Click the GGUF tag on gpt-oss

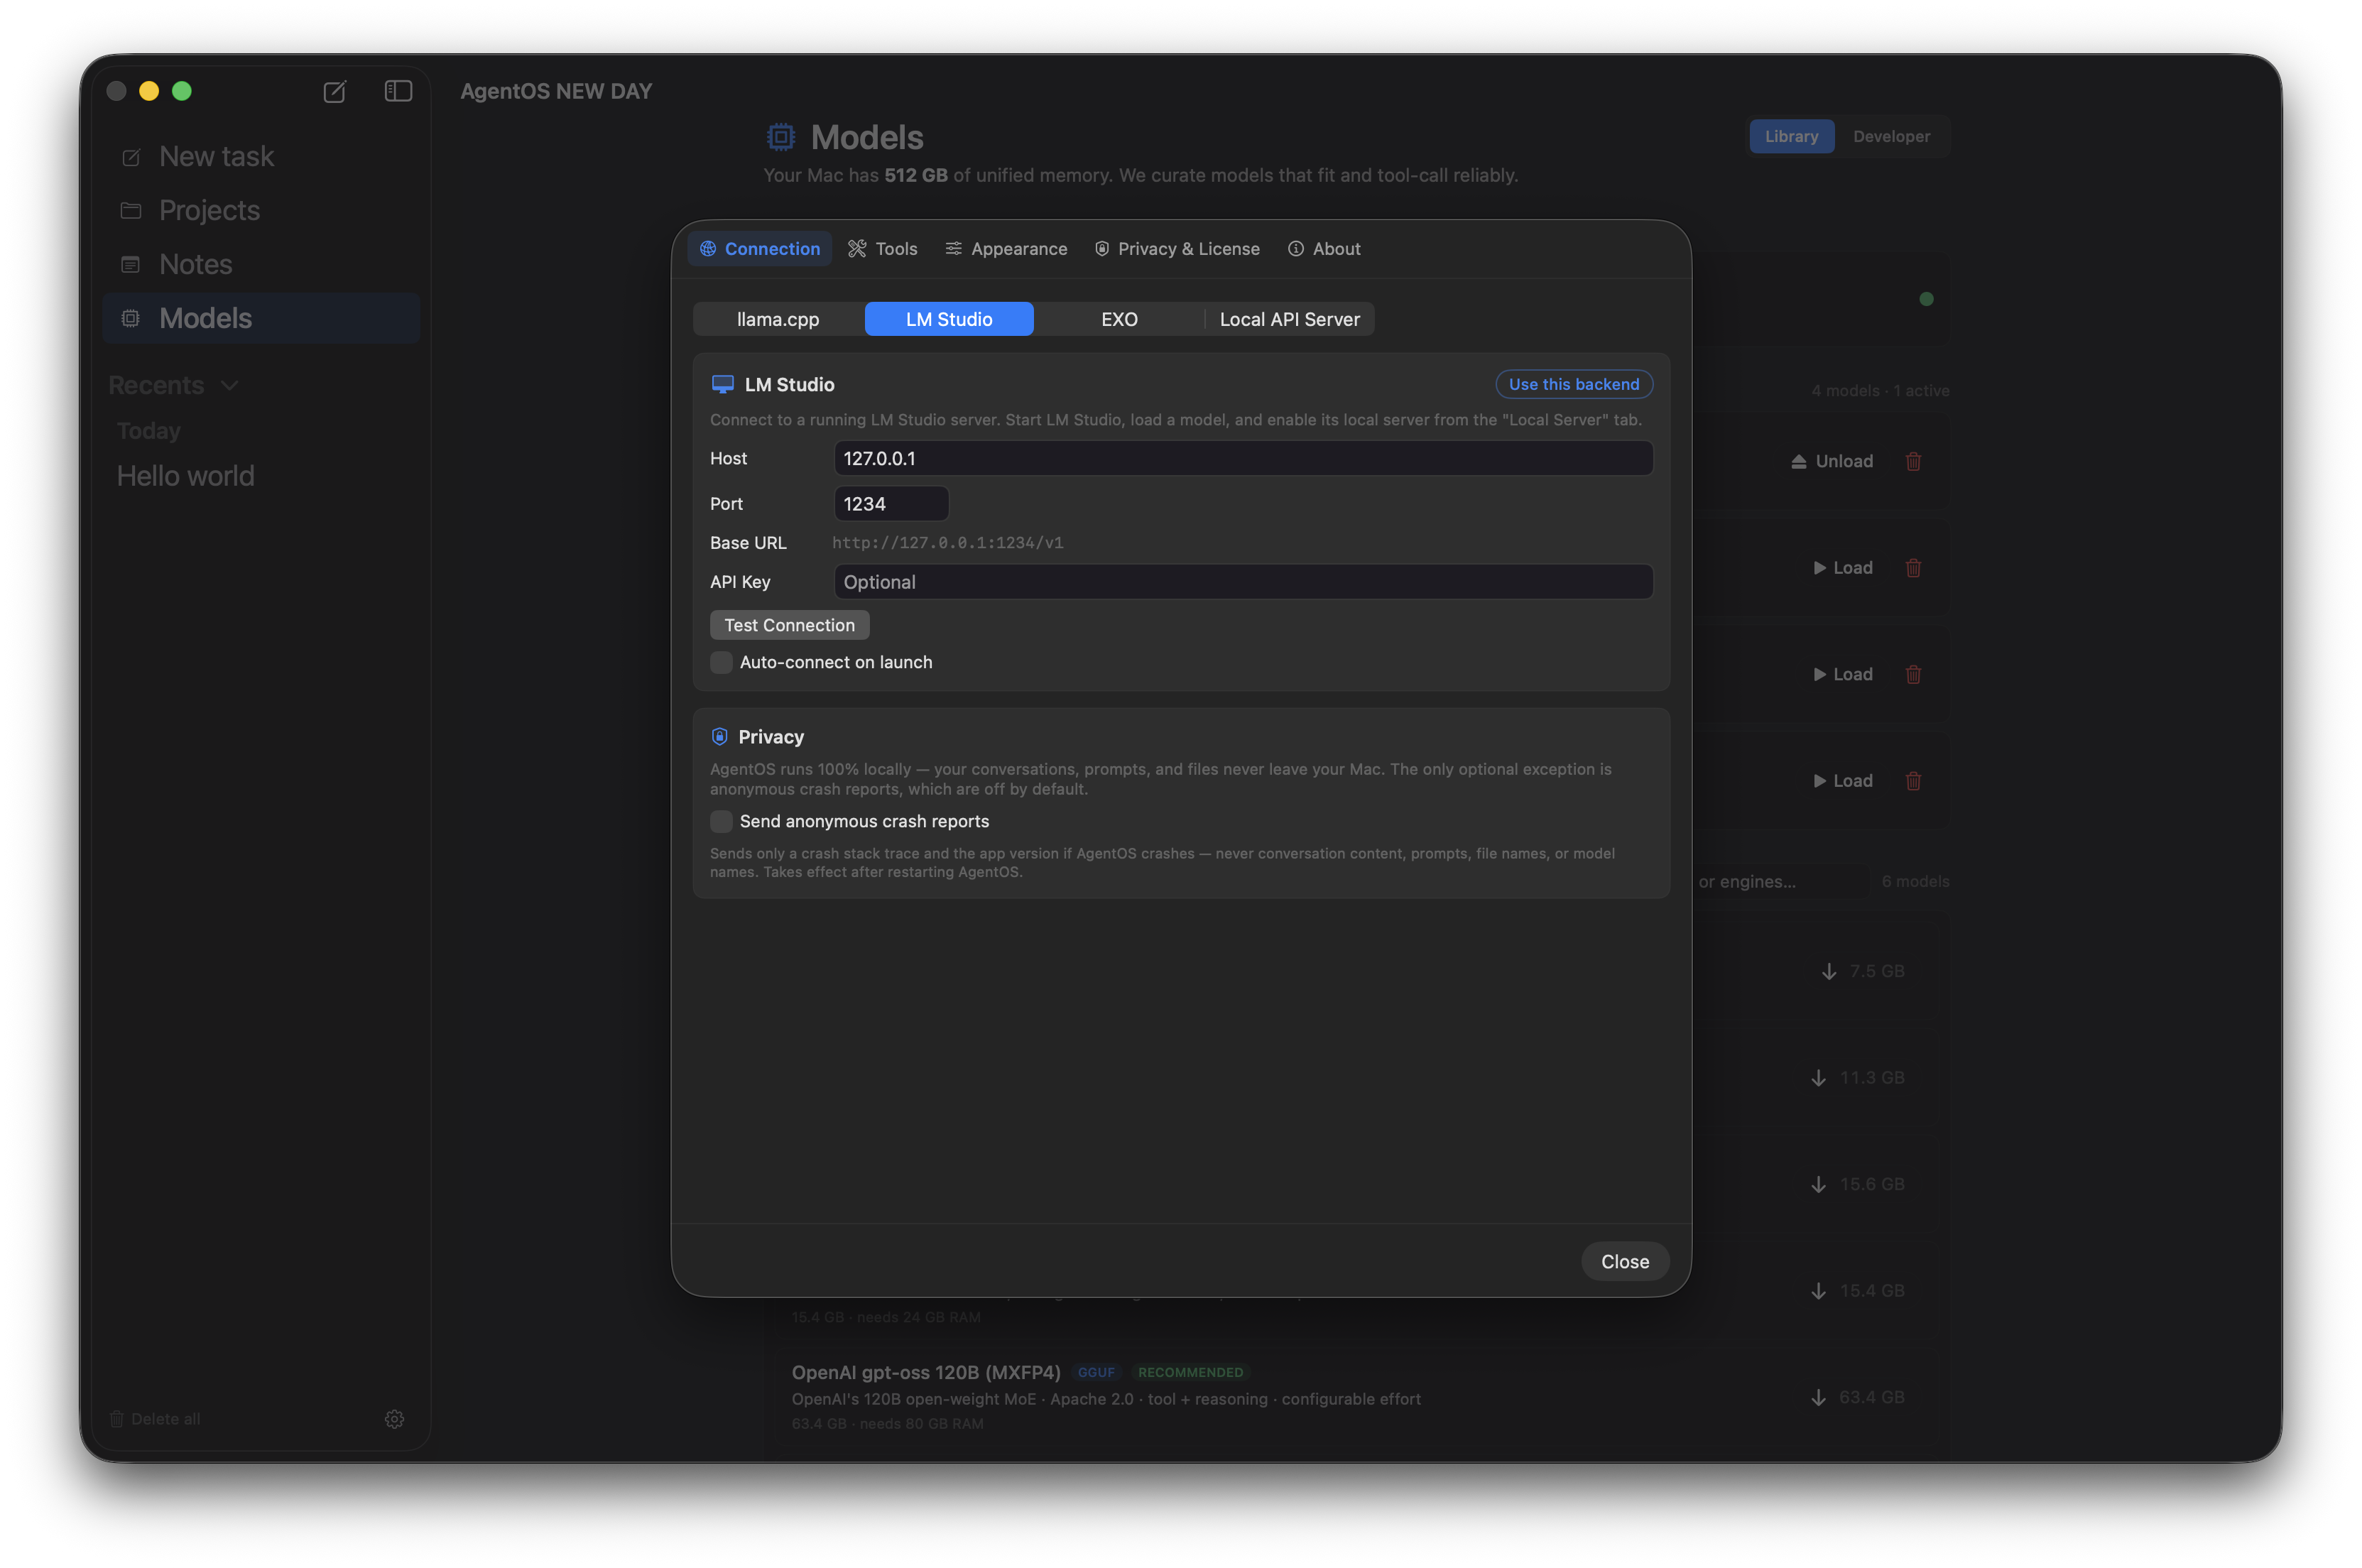[1096, 1372]
